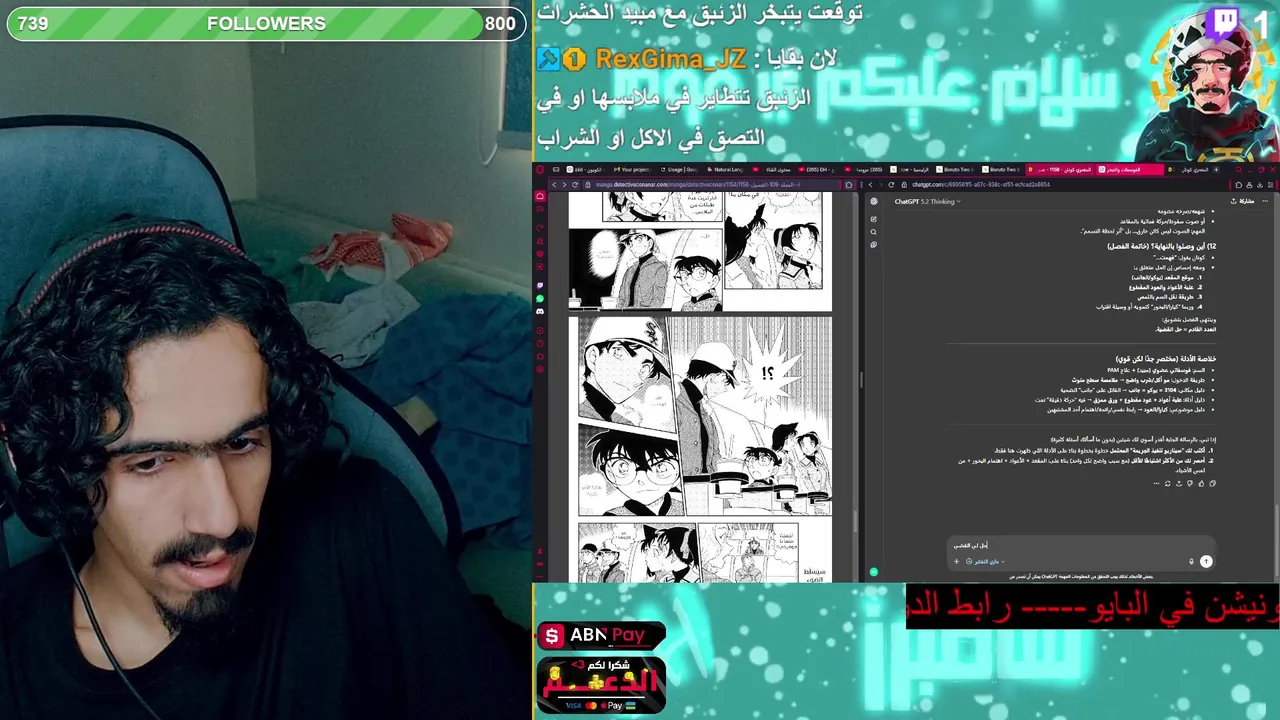Switch to the '(285) DH' YouTube tab

click(817, 169)
